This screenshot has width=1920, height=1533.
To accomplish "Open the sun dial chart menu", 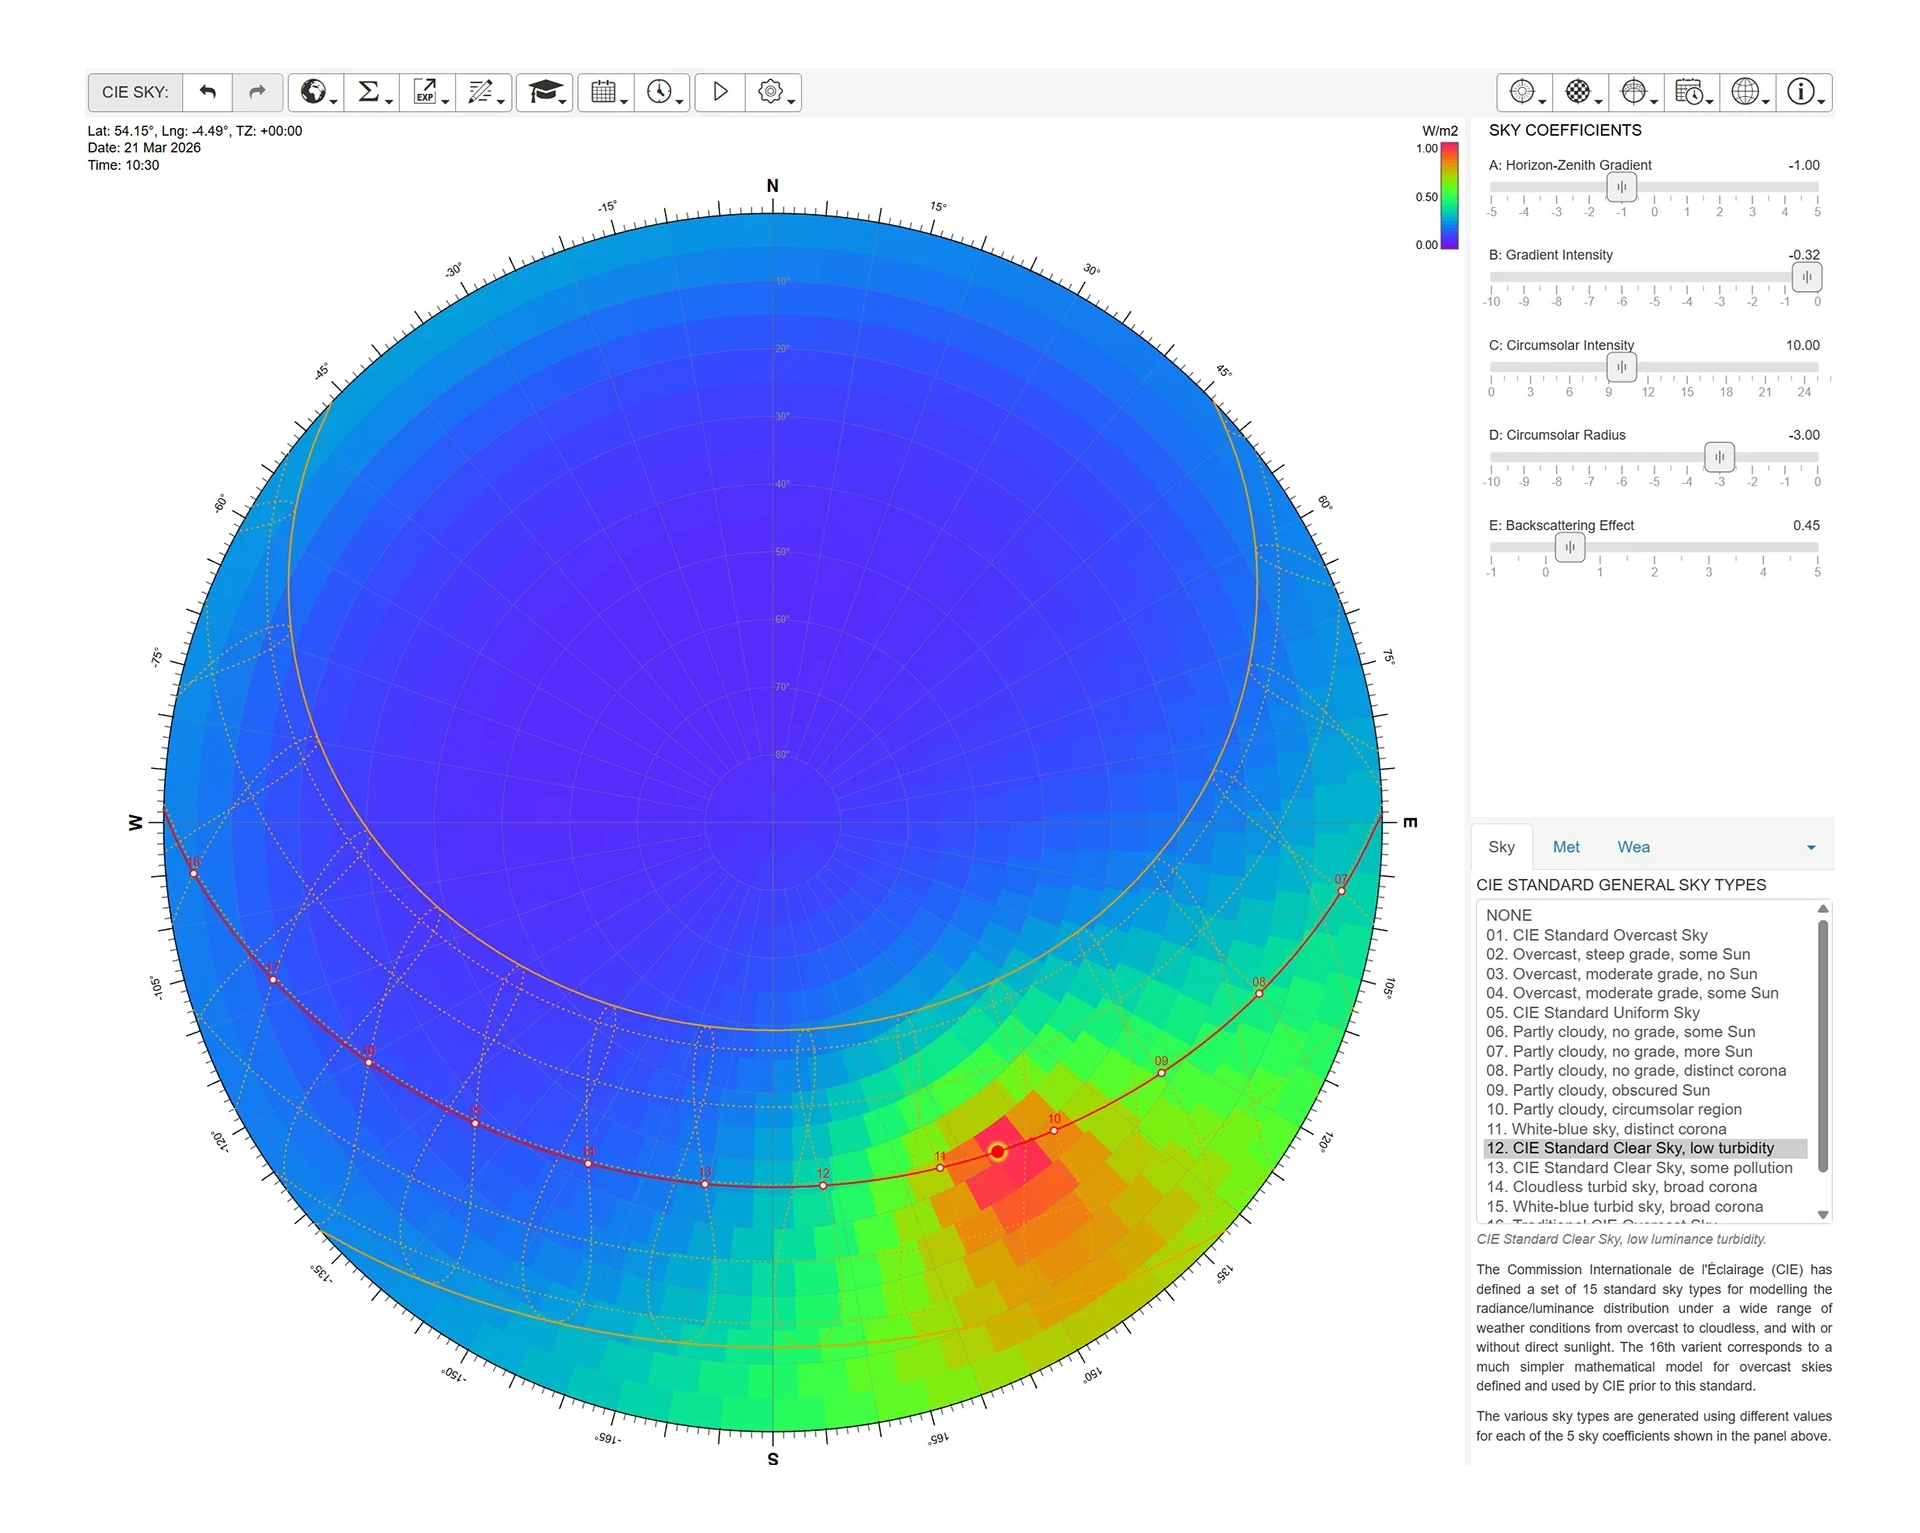I will pos(1525,92).
